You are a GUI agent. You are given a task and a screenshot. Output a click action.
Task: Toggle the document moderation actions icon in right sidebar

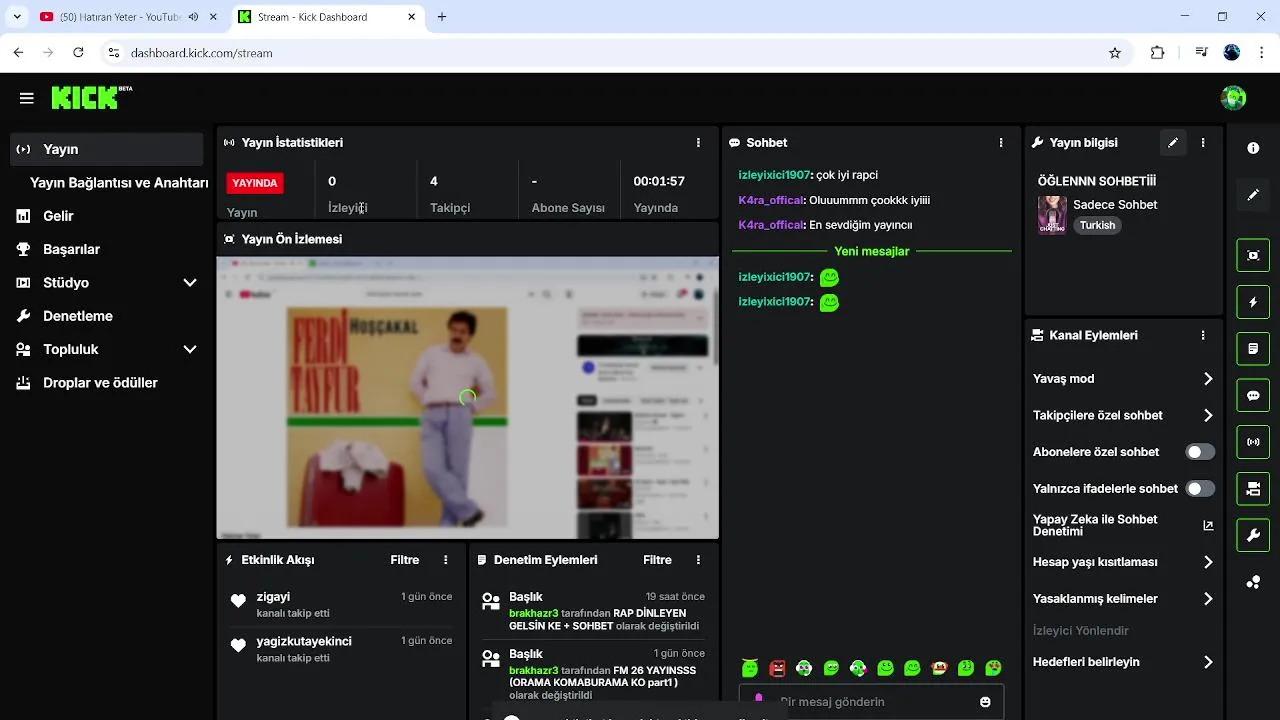click(x=1253, y=349)
